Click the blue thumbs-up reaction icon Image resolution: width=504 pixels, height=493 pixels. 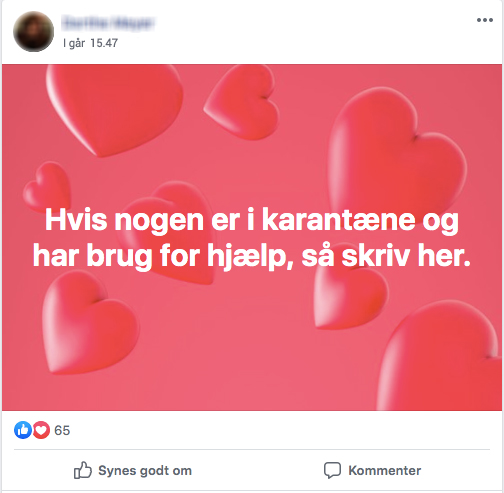[x=23, y=430]
